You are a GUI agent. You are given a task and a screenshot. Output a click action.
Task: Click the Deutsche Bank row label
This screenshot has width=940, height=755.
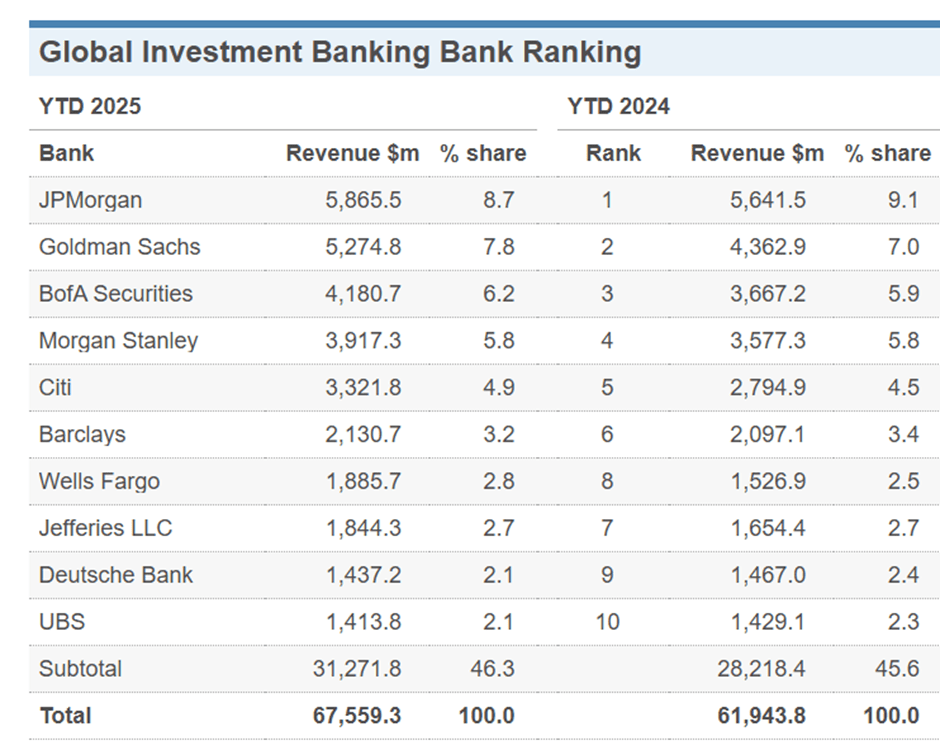coord(116,575)
